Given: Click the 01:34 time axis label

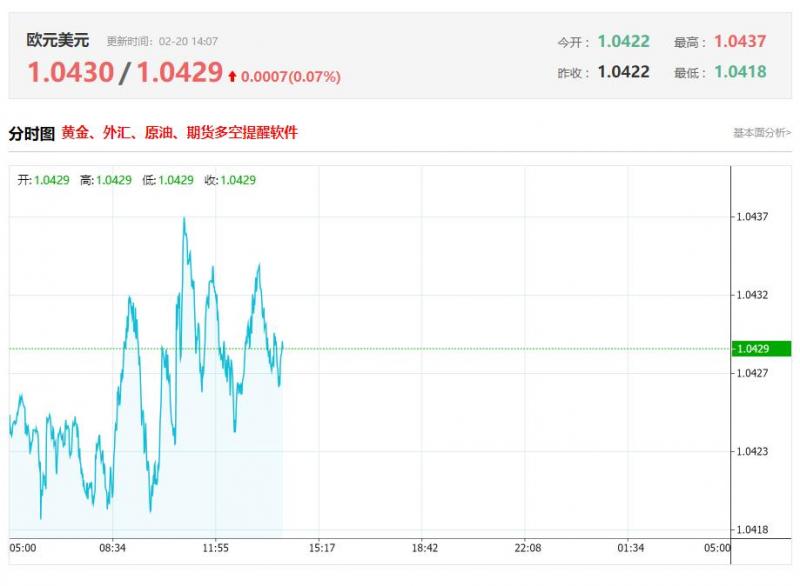Looking at the screenshot, I should click(631, 548).
